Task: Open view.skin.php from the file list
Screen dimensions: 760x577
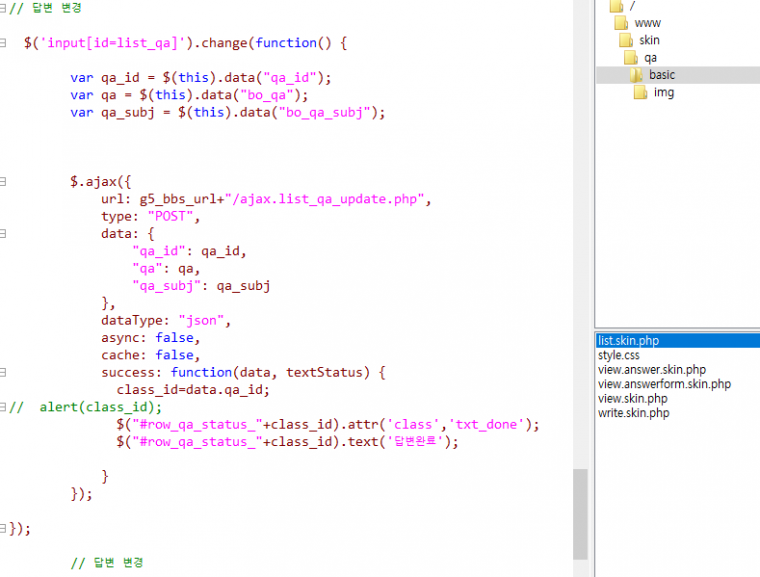Action: click(x=630, y=398)
